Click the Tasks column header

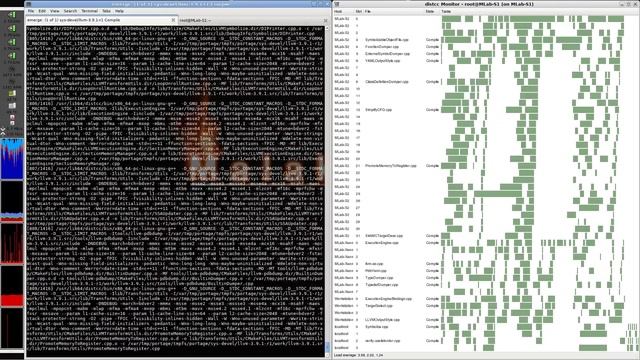[x=539, y=11]
